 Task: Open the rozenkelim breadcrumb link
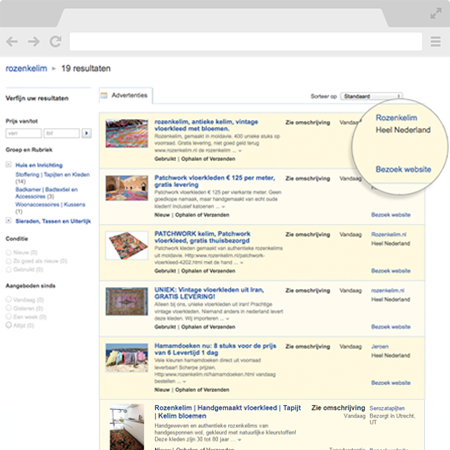26,68
